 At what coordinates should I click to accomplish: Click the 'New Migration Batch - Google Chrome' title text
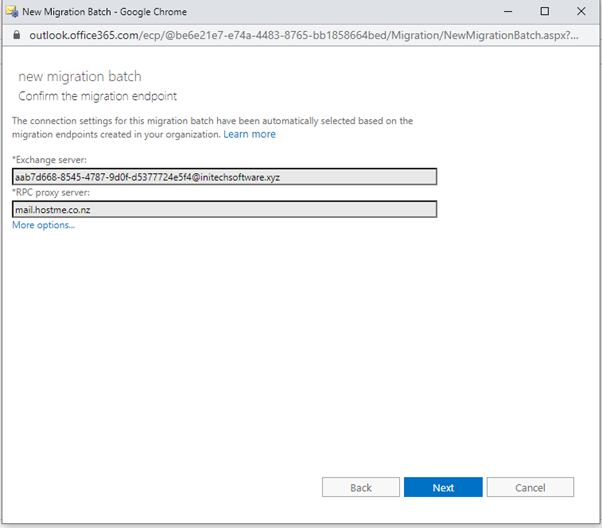[104, 12]
